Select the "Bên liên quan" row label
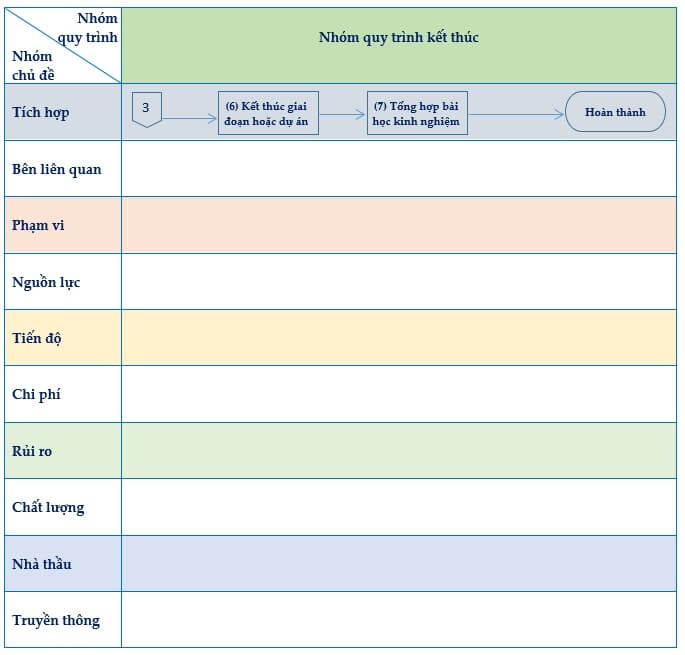The image size is (685, 655). coord(57,169)
